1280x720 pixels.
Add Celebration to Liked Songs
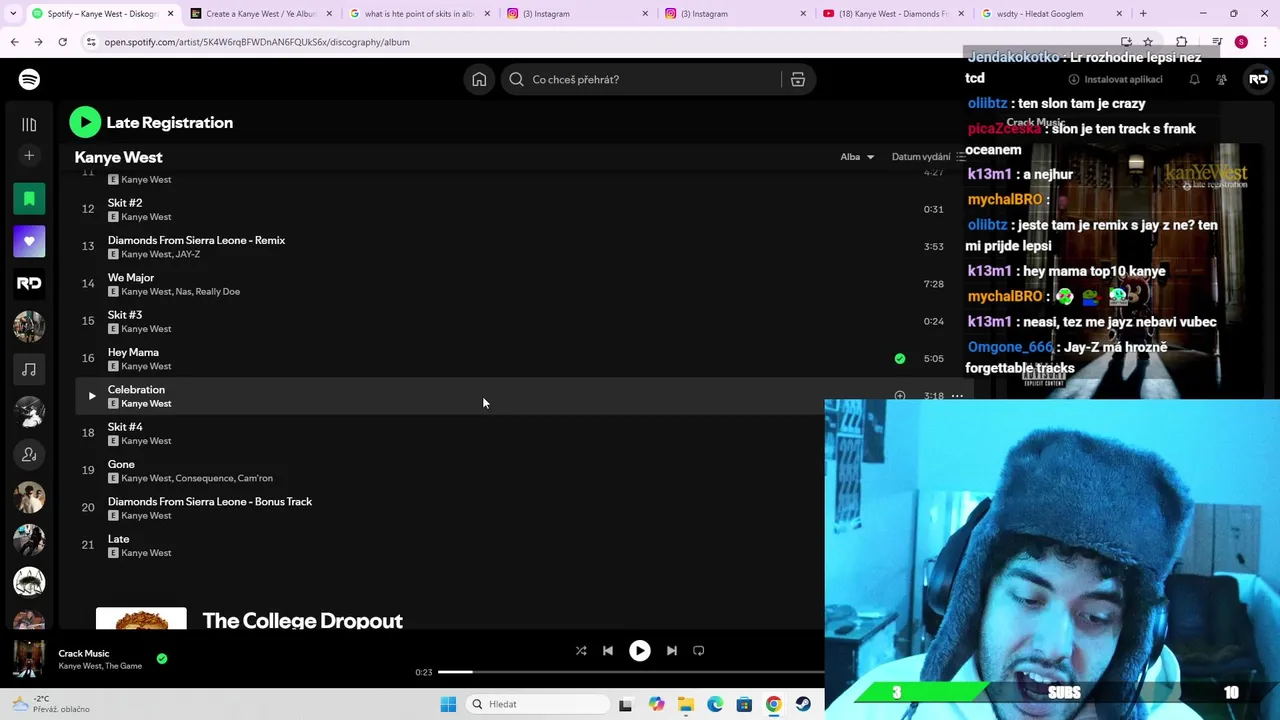900,396
